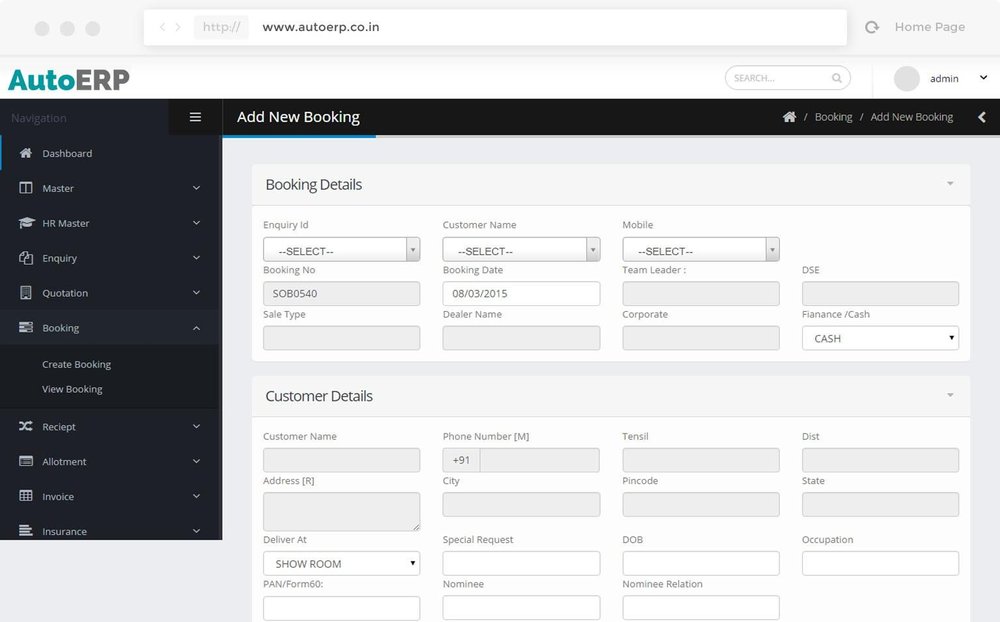Expand the HR Master menu chevron
The height and width of the screenshot is (622, 1000).
tap(196, 223)
